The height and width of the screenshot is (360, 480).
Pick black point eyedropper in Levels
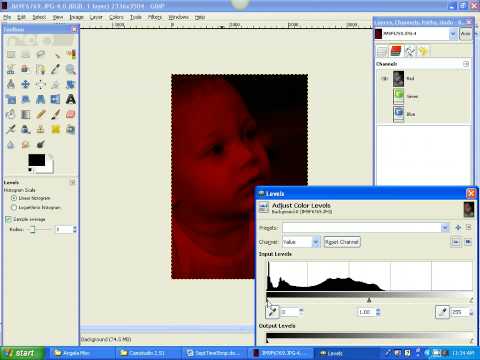point(272,312)
